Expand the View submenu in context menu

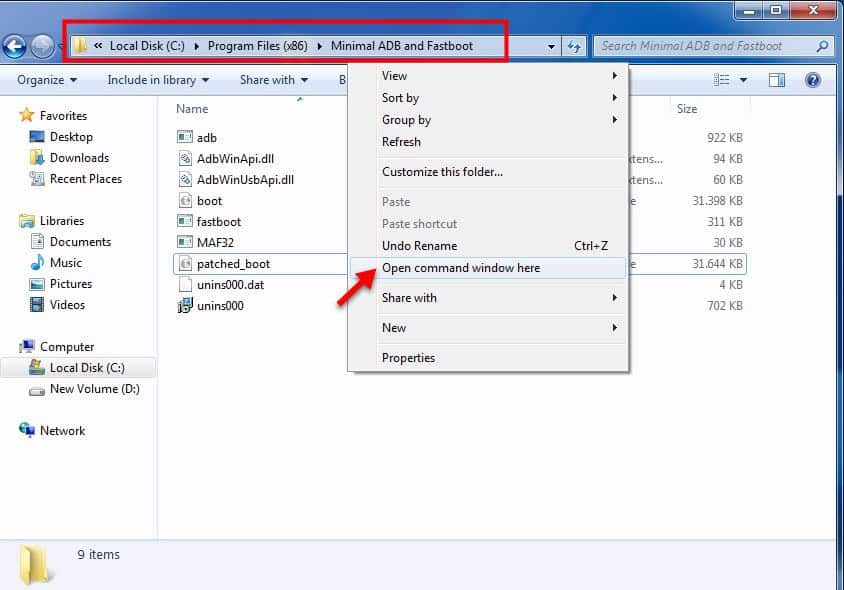click(x=488, y=76)
